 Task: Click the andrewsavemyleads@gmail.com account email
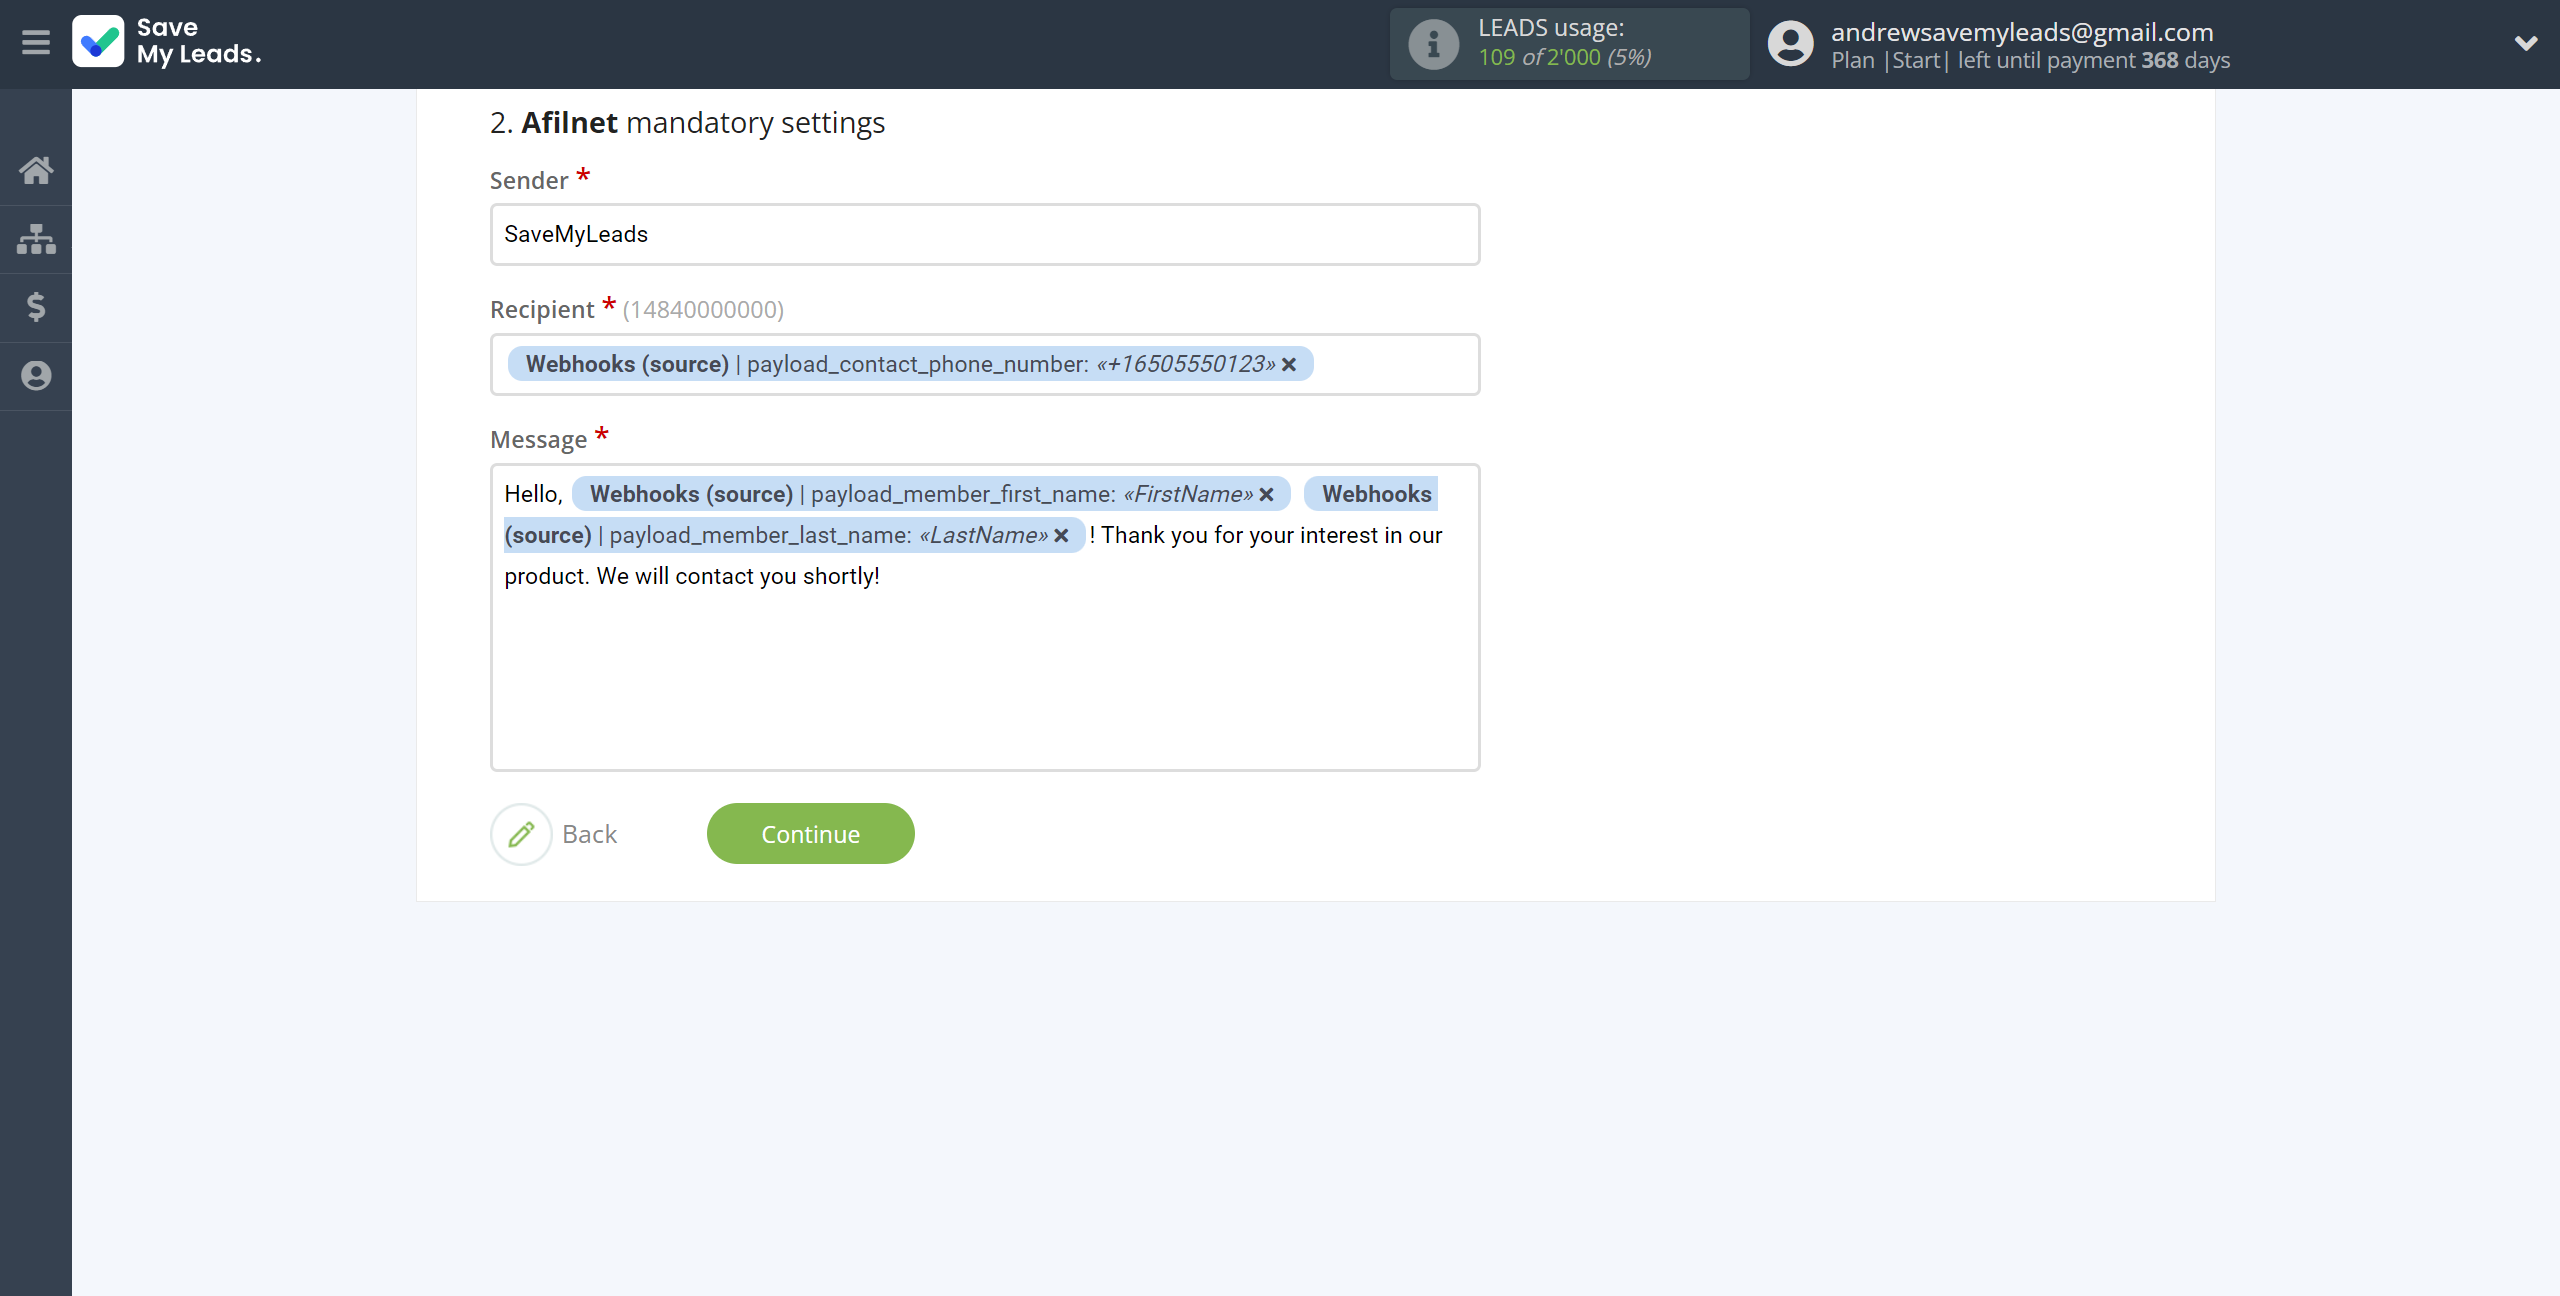(x=2022, y=32)
